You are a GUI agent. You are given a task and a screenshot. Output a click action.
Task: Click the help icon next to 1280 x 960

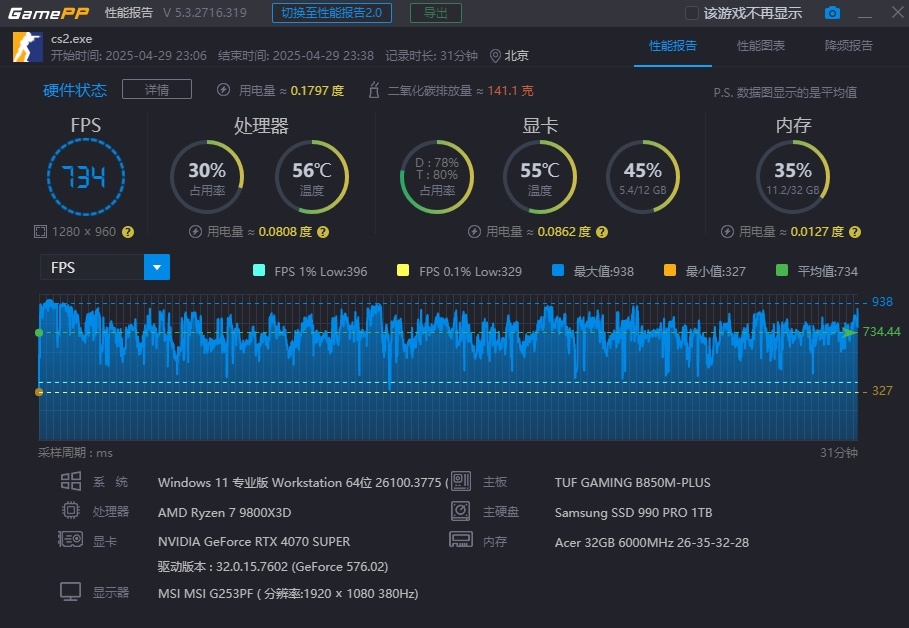(128, 232)
